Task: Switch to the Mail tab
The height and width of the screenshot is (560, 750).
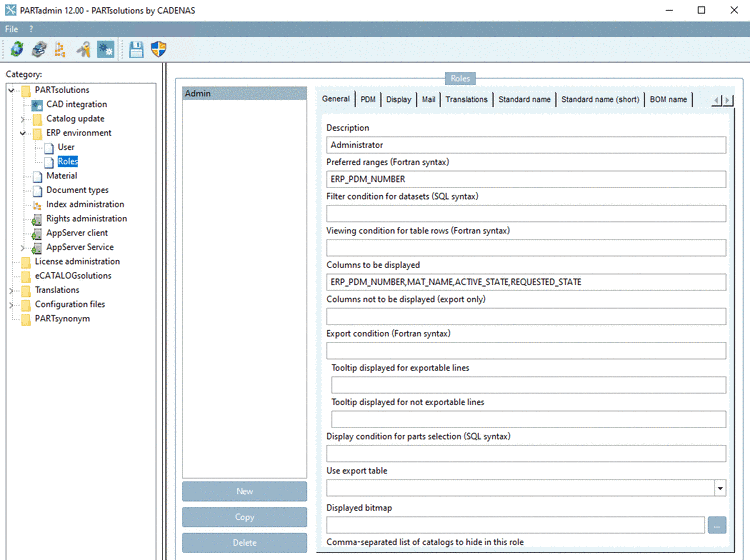Action: tap(429, 99)
